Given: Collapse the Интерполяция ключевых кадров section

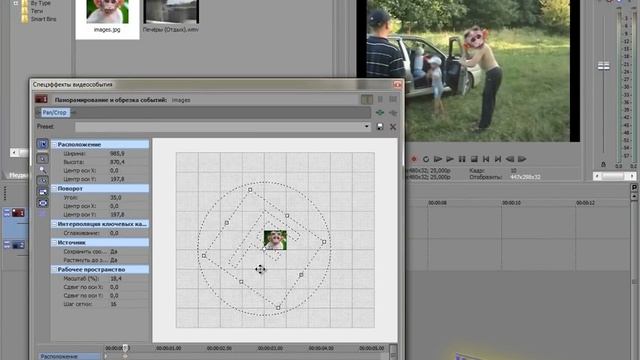Looking at the screenshot, I should tap(54, 224).
